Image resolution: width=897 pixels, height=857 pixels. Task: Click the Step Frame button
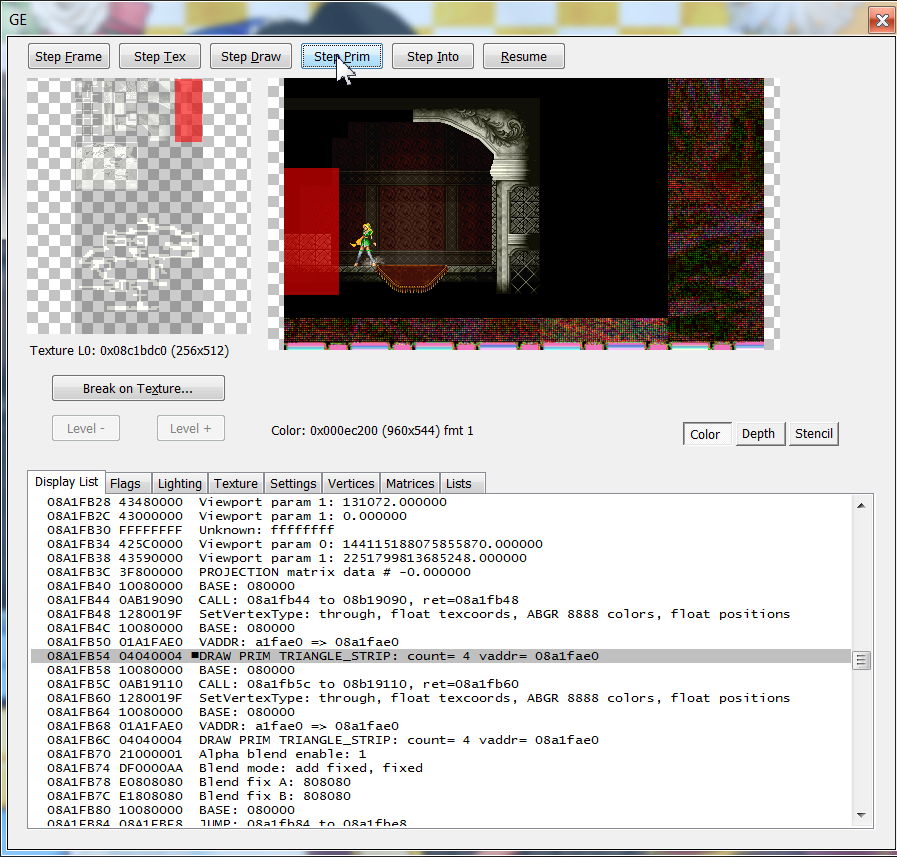pyautogui.click(x=68, y=57)
